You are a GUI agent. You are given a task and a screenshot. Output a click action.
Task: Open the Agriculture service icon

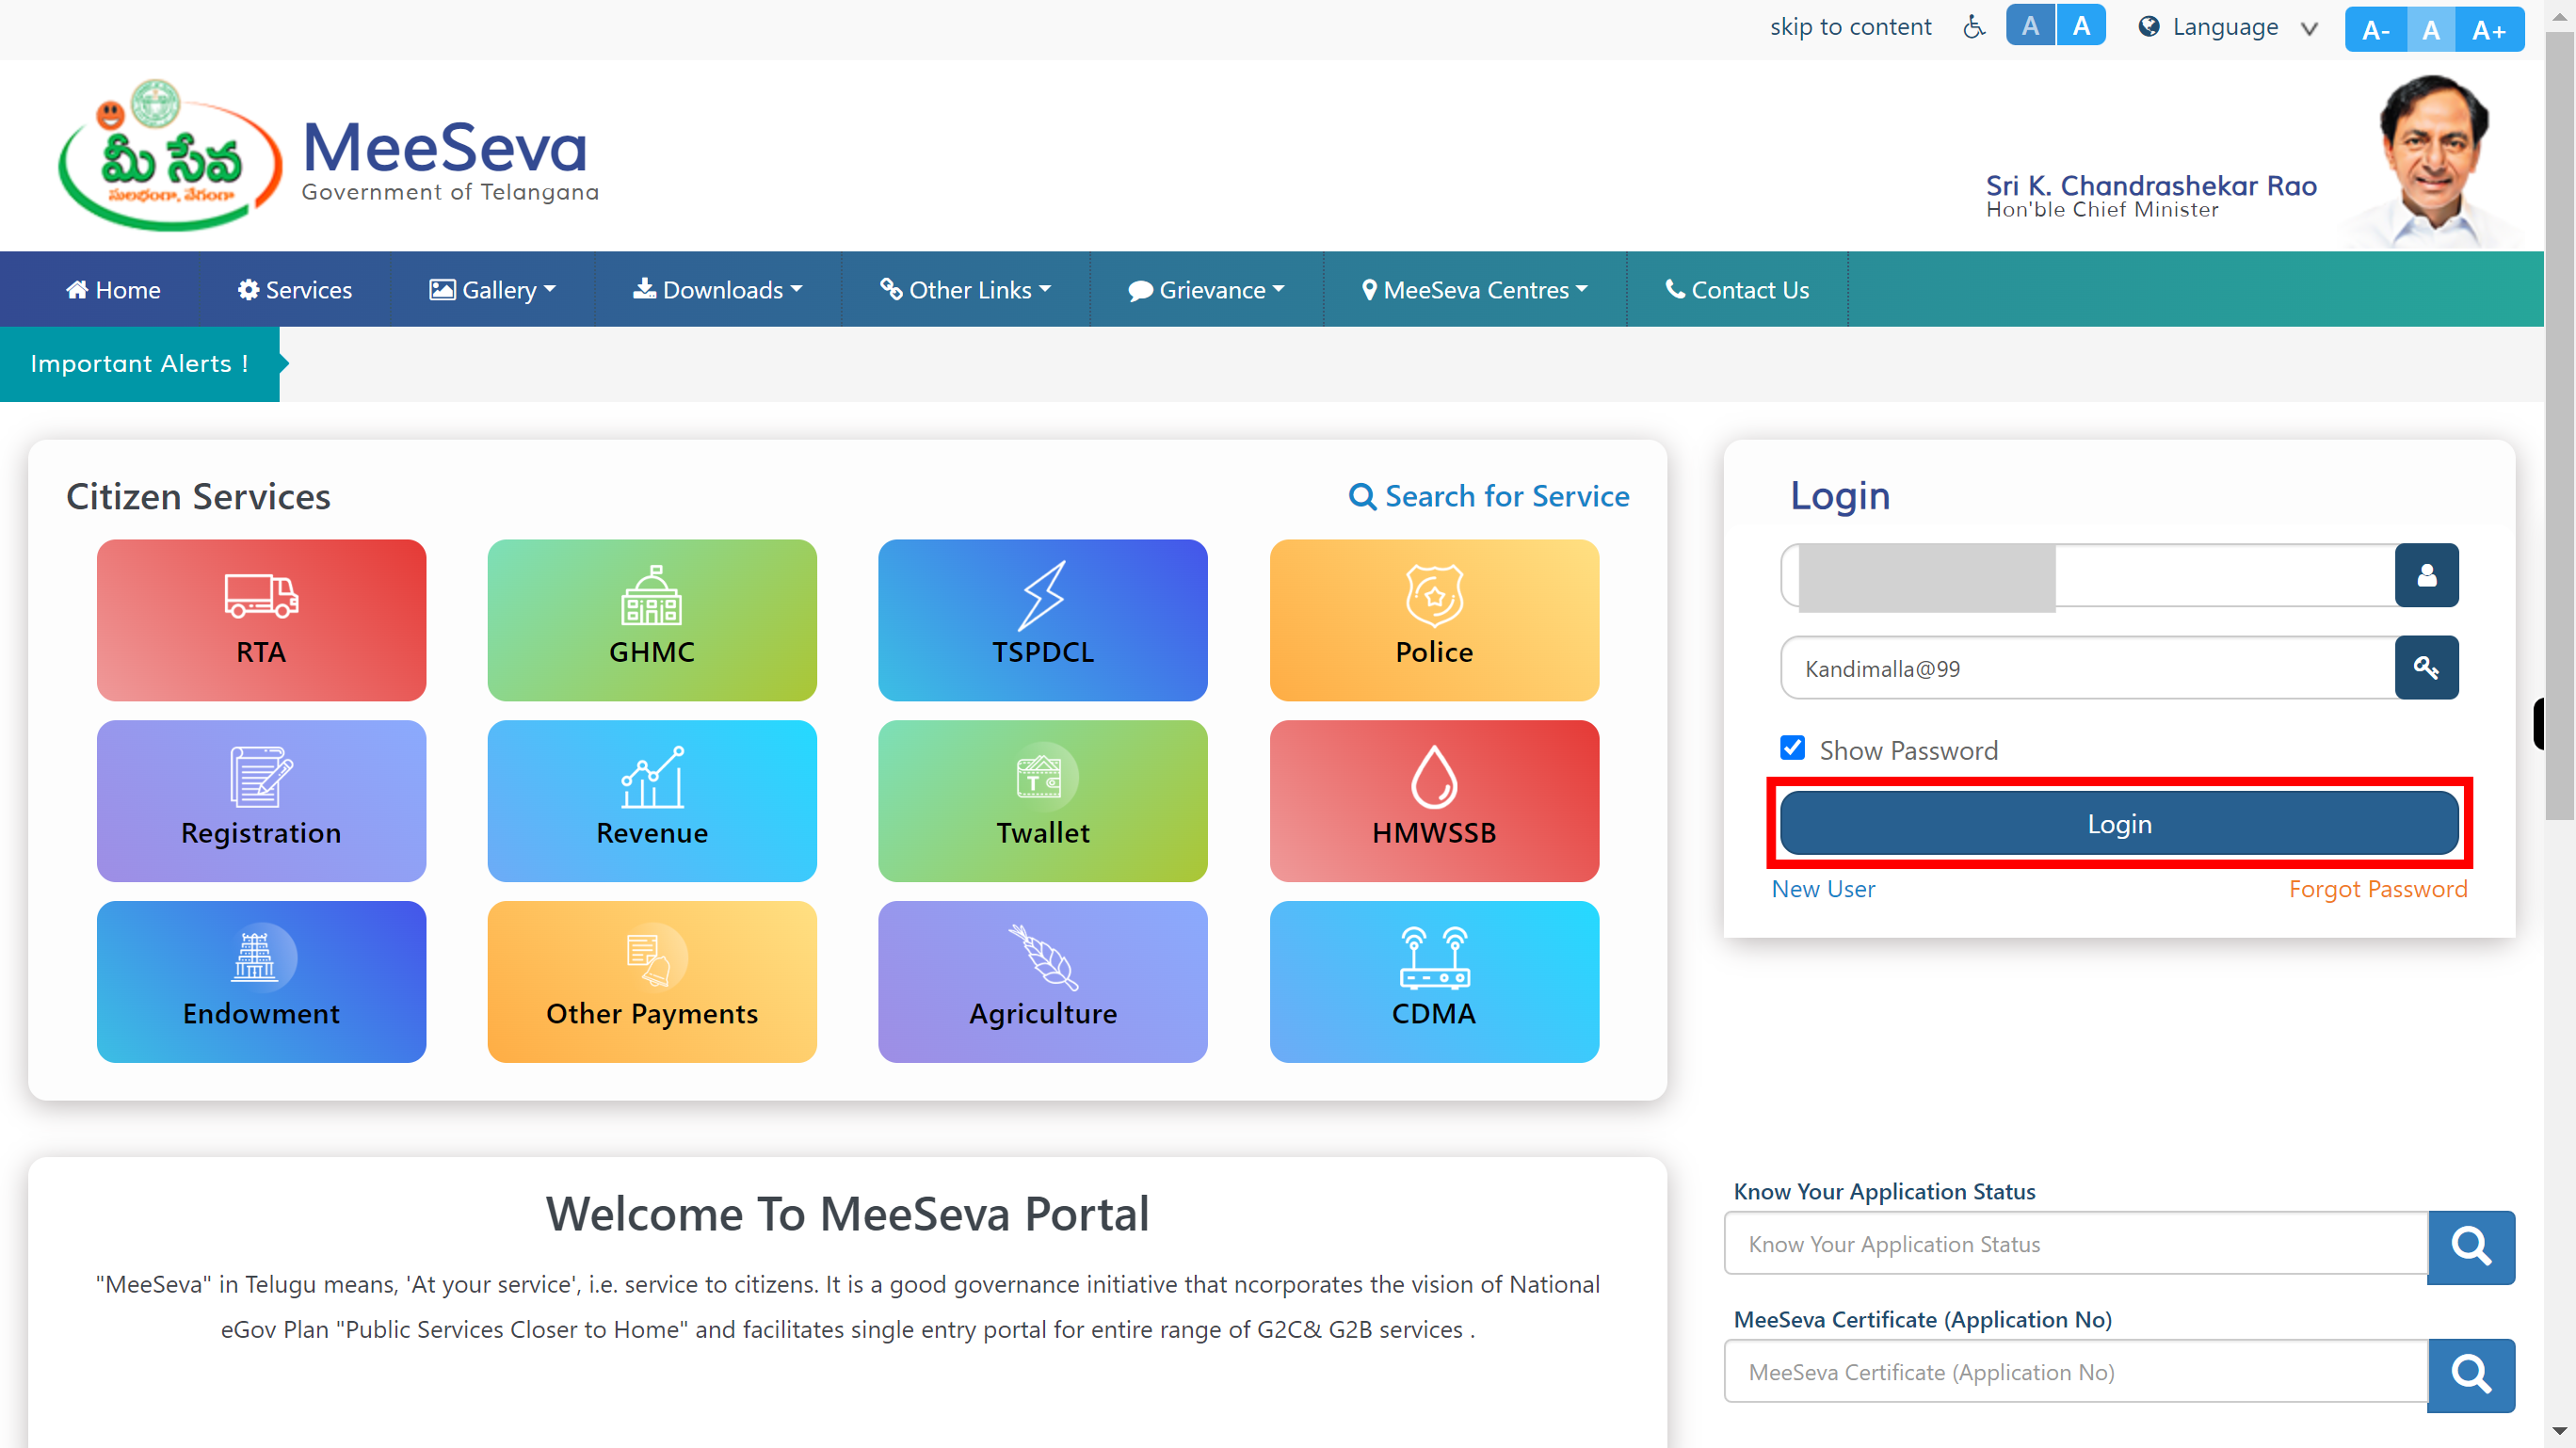pyautogui.click(x=1042, y=981)
